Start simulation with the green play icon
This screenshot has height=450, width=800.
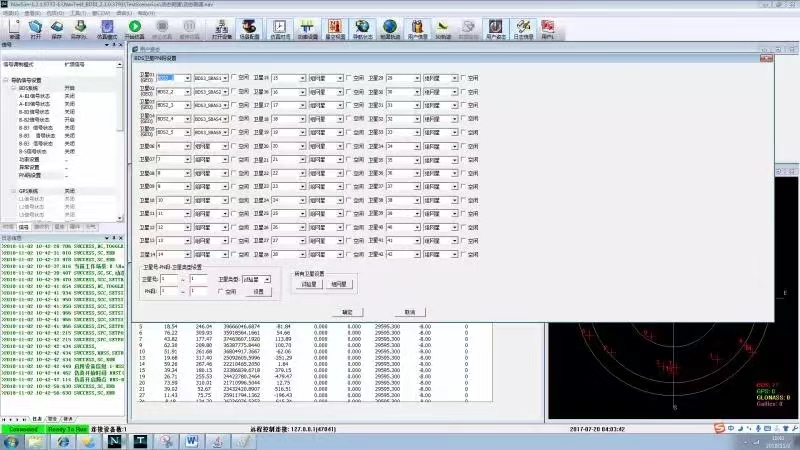(135, 29)
